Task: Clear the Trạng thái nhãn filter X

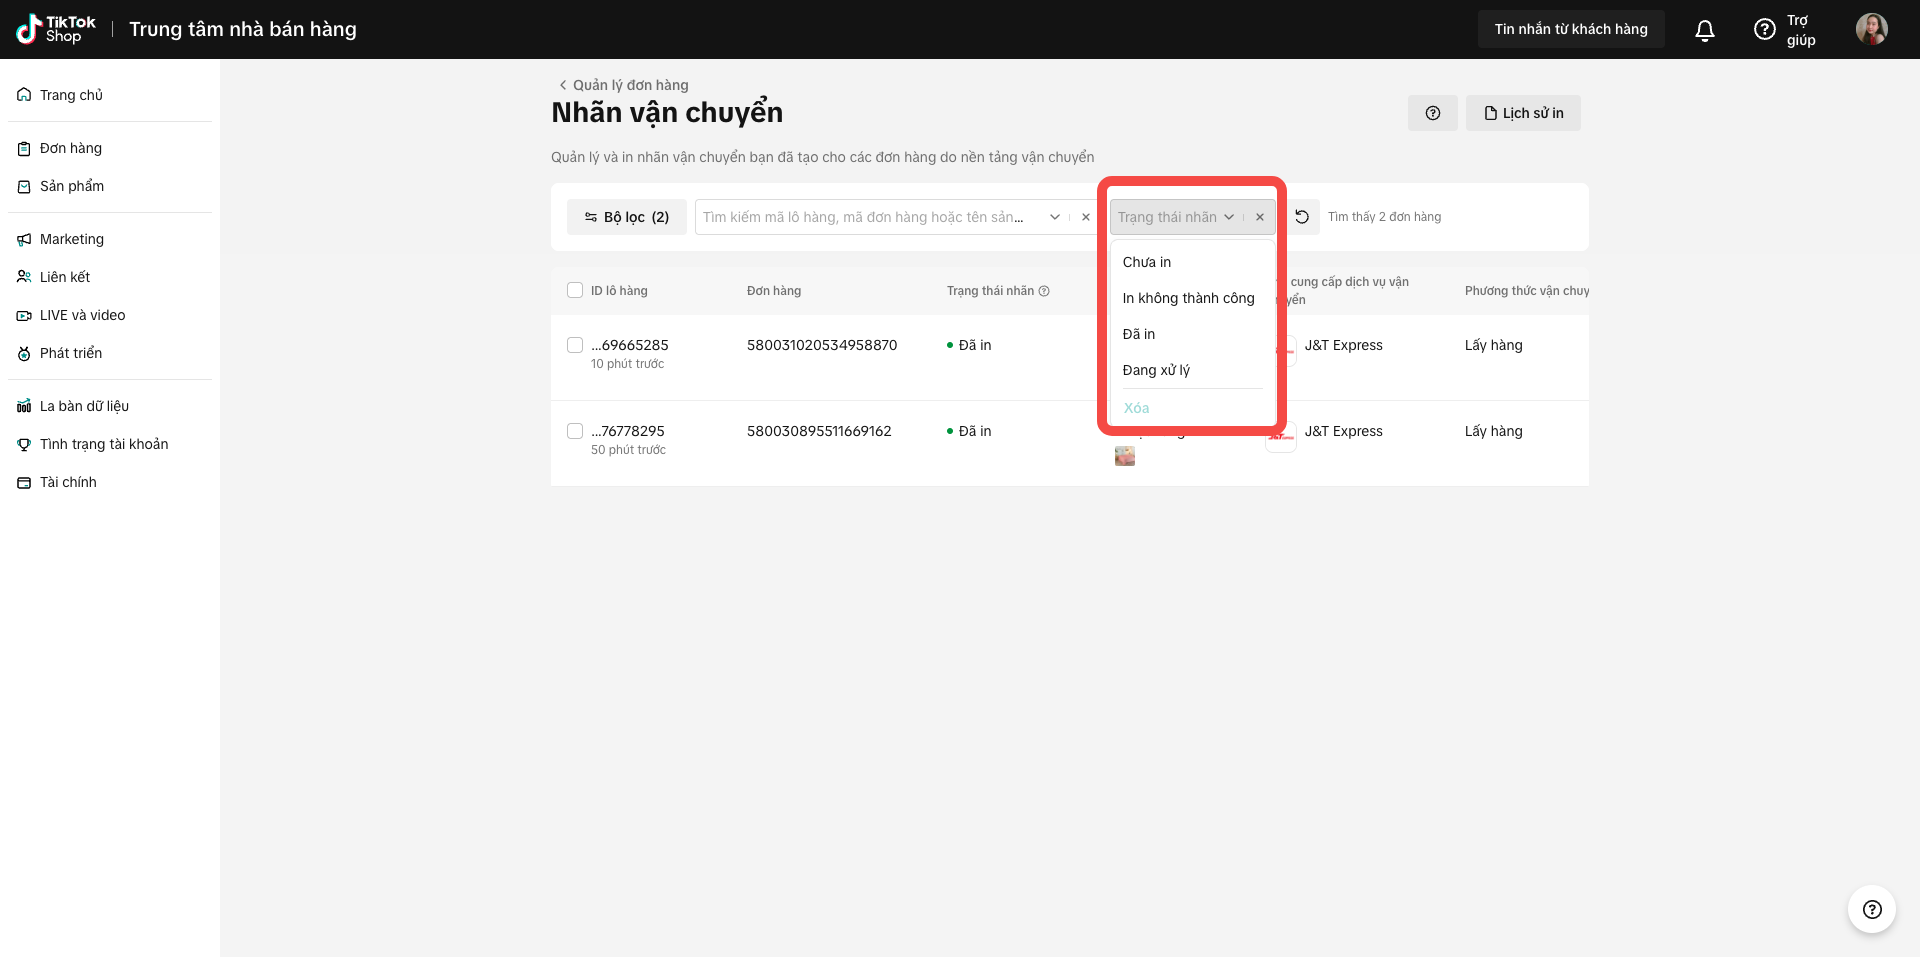Action: pos(1260,217)
